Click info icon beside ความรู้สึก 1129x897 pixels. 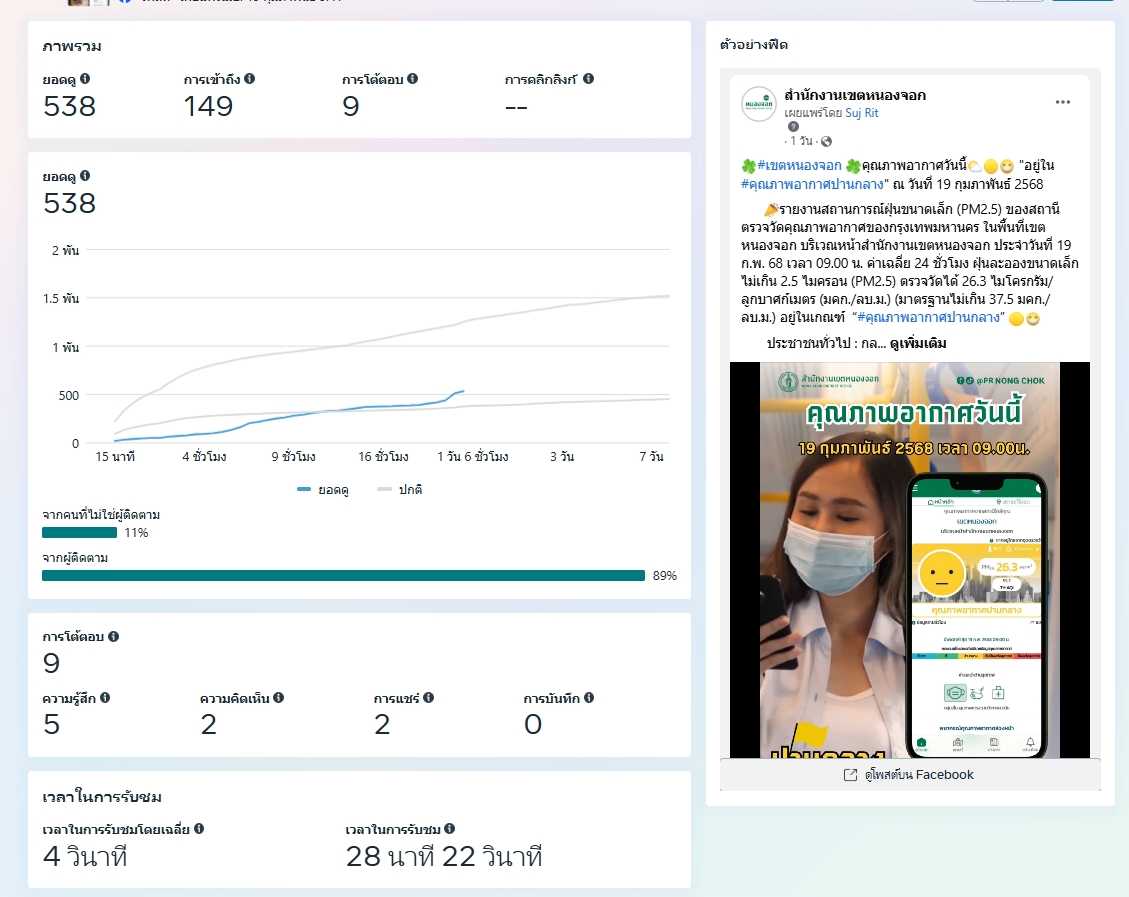click(104, 698)
